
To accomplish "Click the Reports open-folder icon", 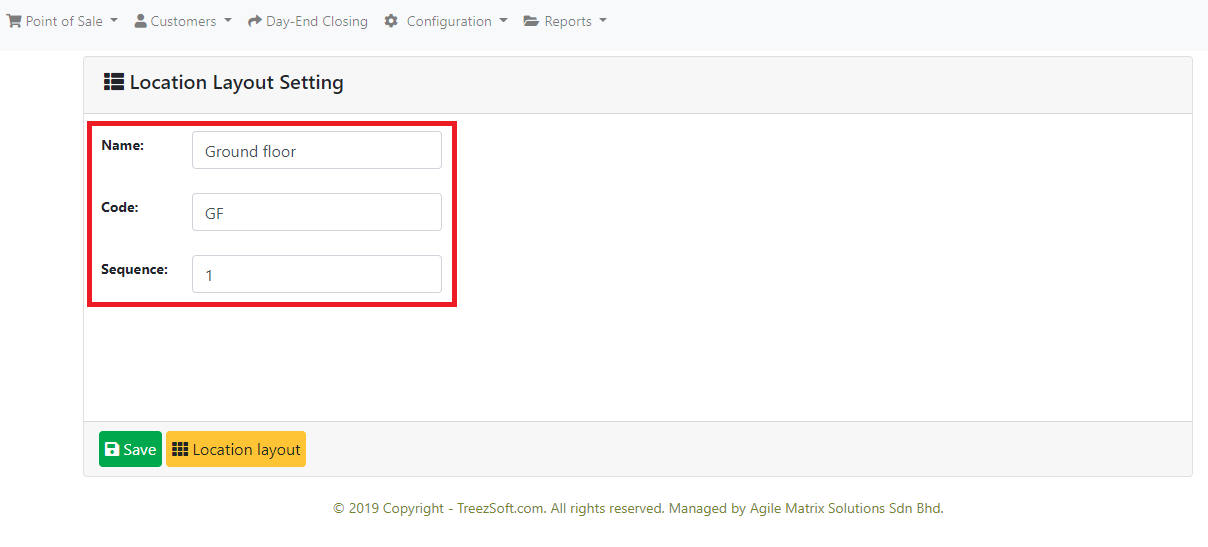I will [x=531, y=21].
